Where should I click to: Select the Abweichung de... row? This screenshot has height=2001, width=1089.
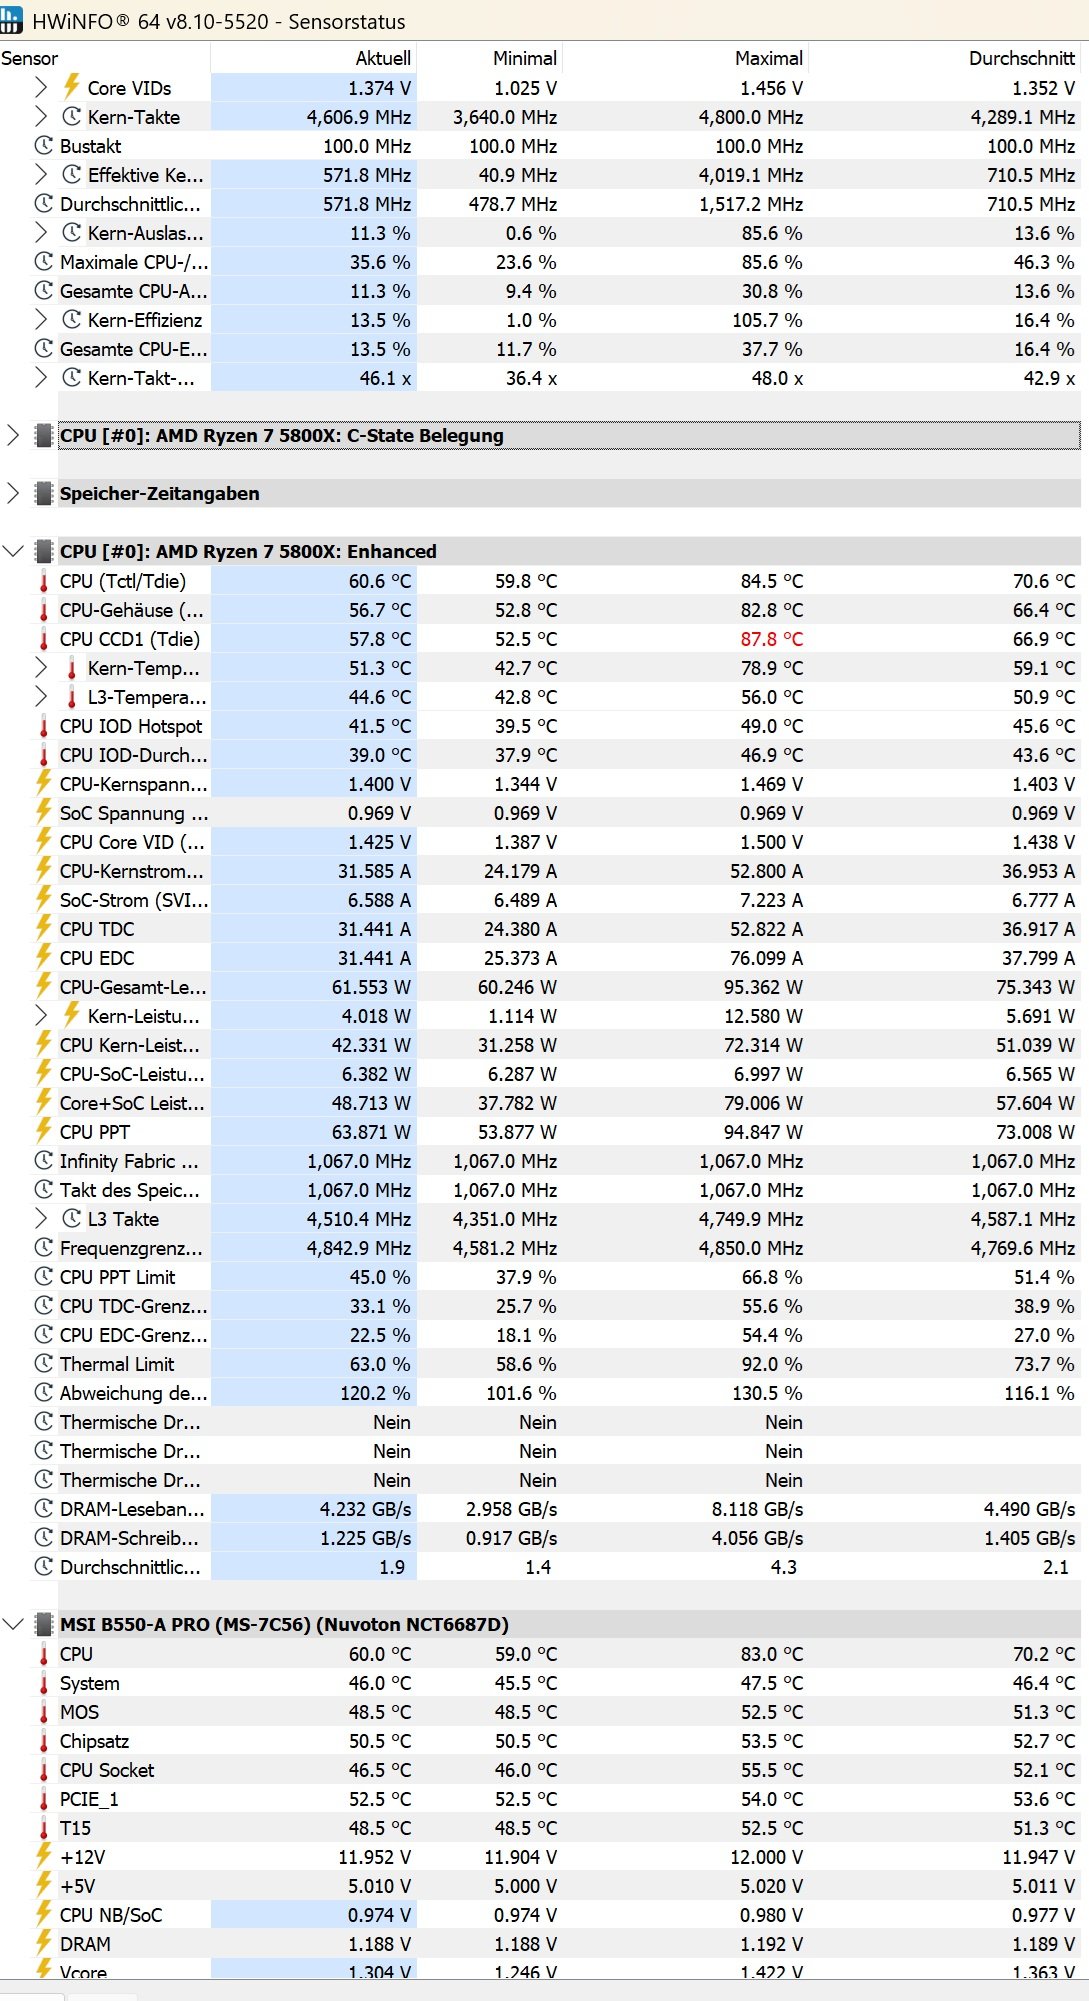(x=540, y=1393)
